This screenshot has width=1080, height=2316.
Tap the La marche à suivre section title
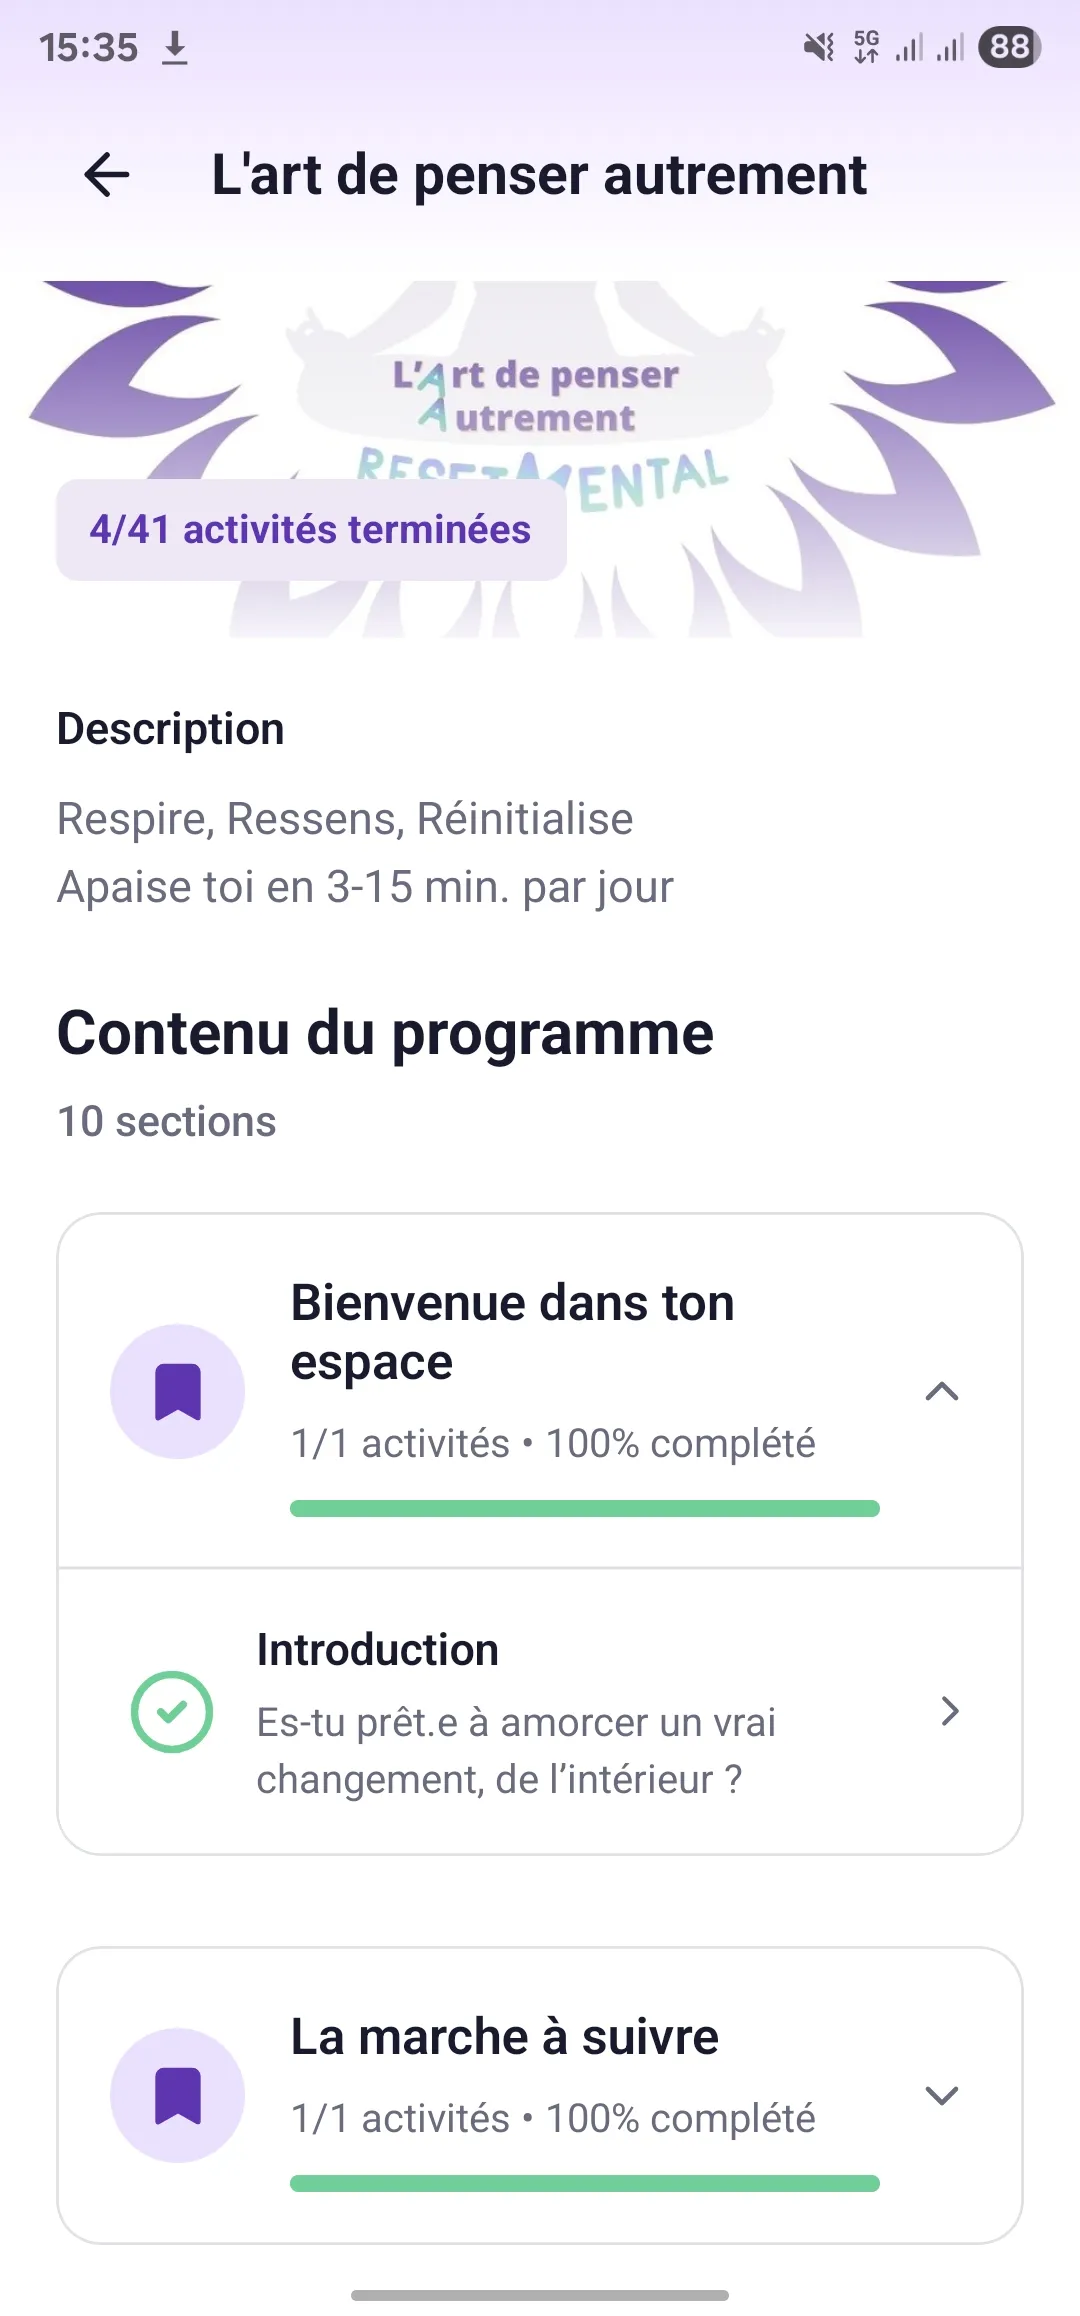(505, 2037)
